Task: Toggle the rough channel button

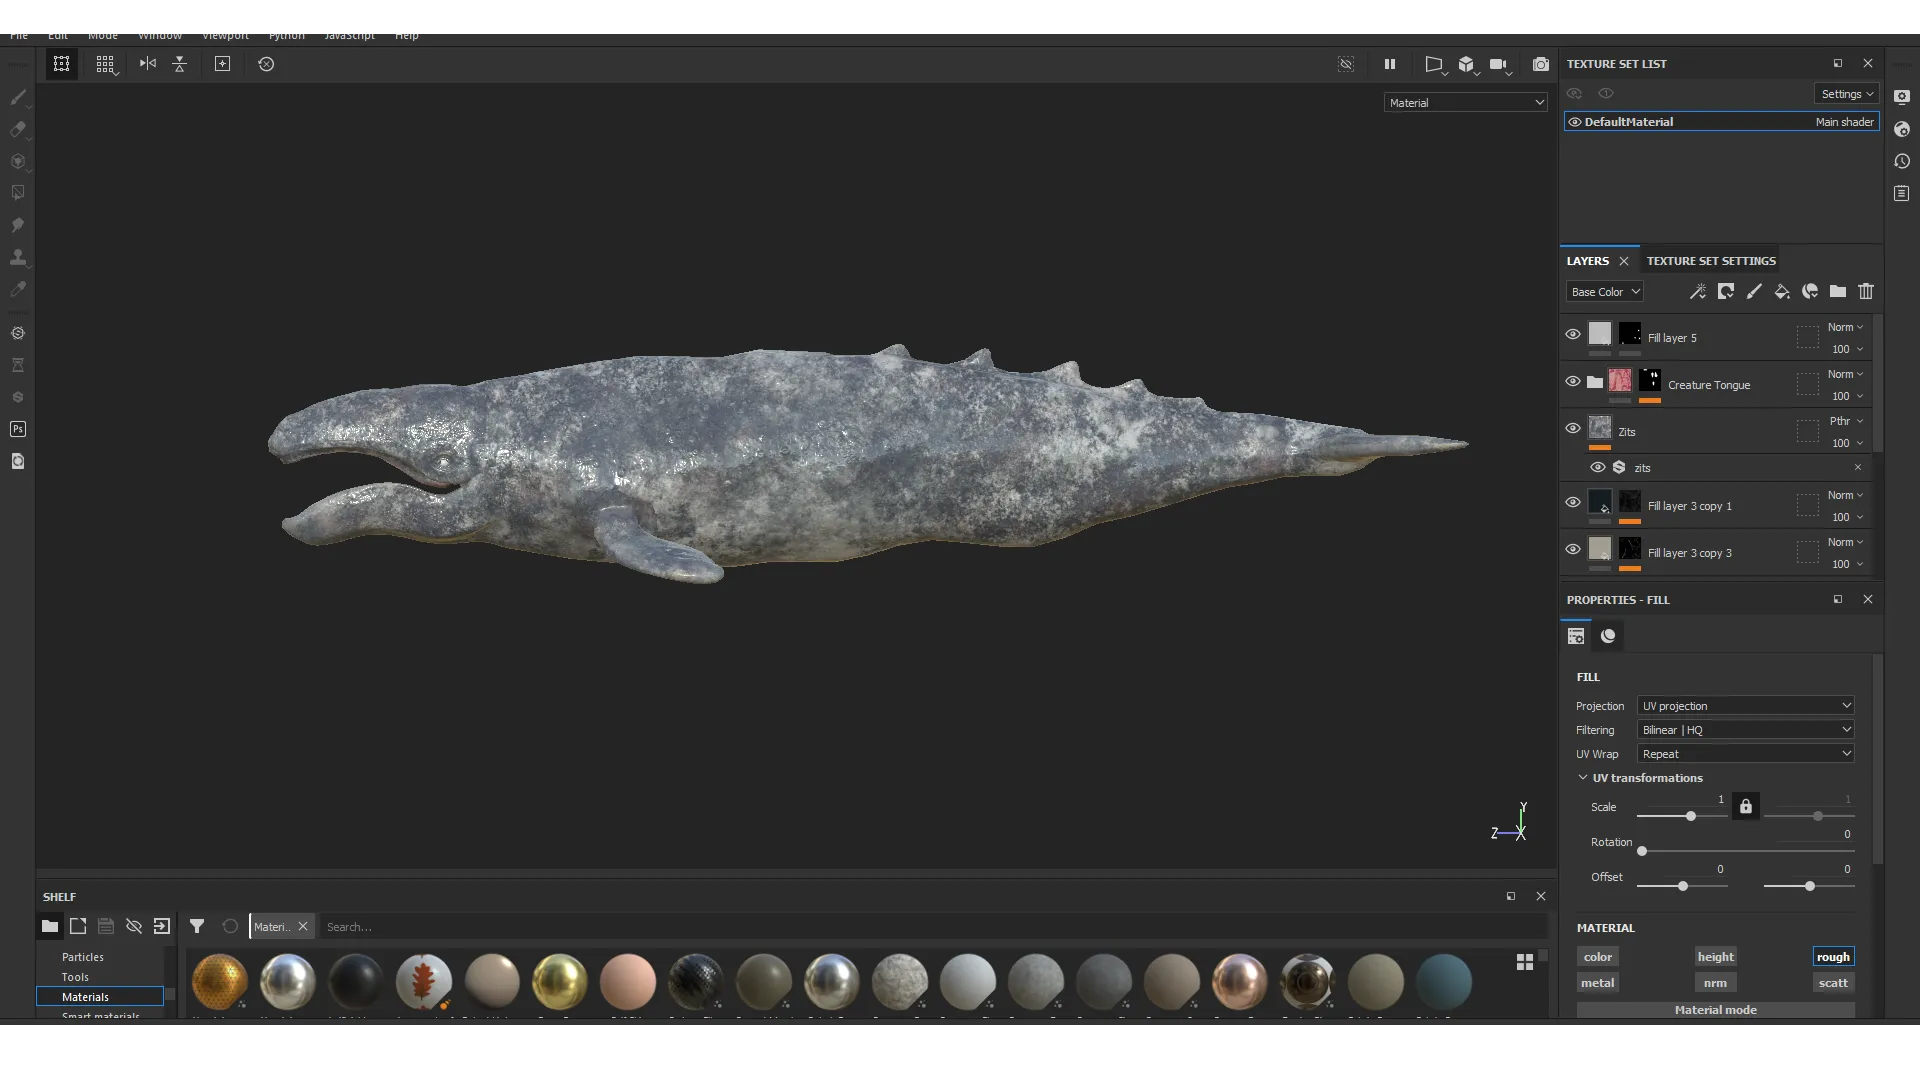Action: (x=1833, y=957)
